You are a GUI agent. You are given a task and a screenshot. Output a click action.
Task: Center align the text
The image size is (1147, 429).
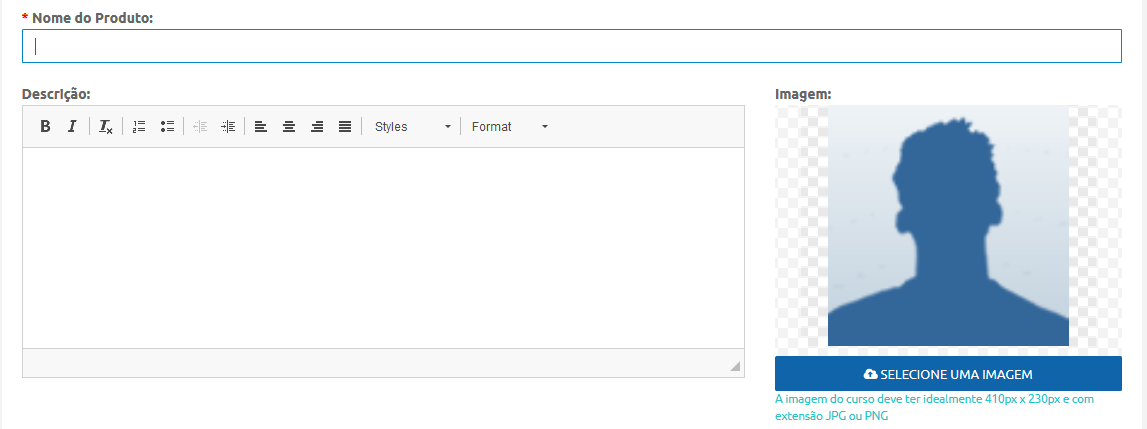coord(289,127)
